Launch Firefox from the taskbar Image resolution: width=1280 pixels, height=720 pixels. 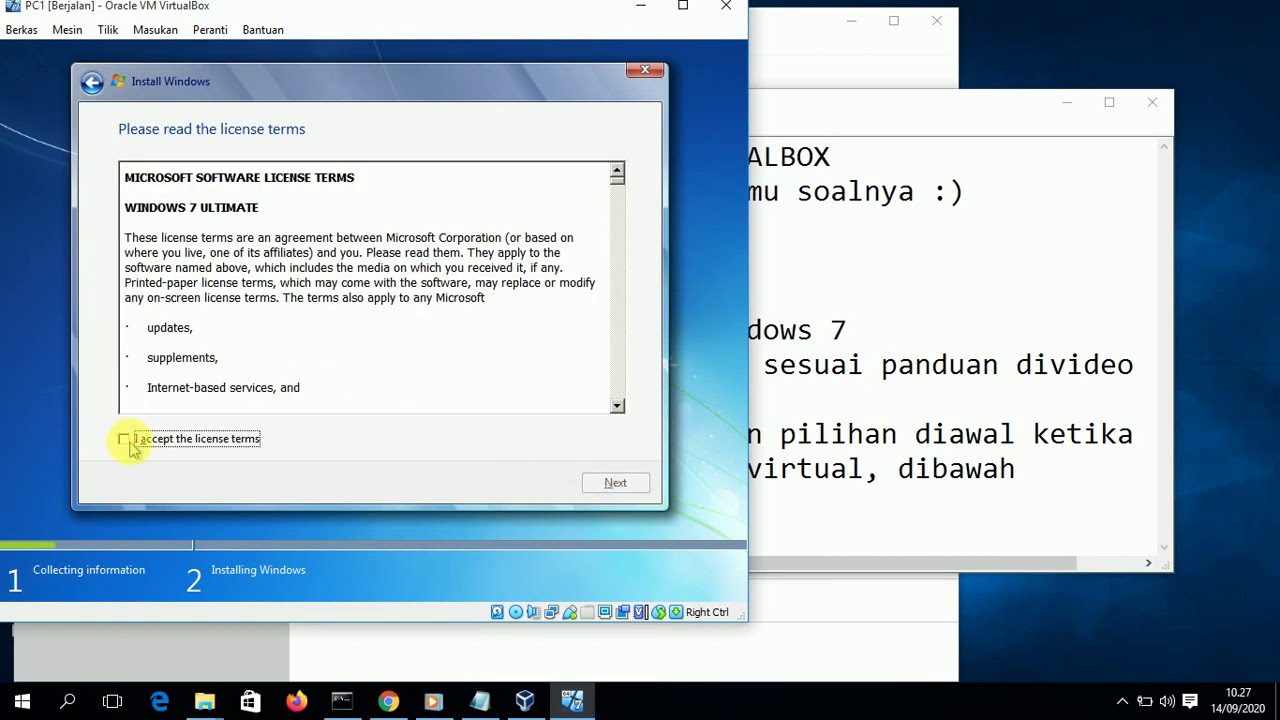click(x=296, y=701)
